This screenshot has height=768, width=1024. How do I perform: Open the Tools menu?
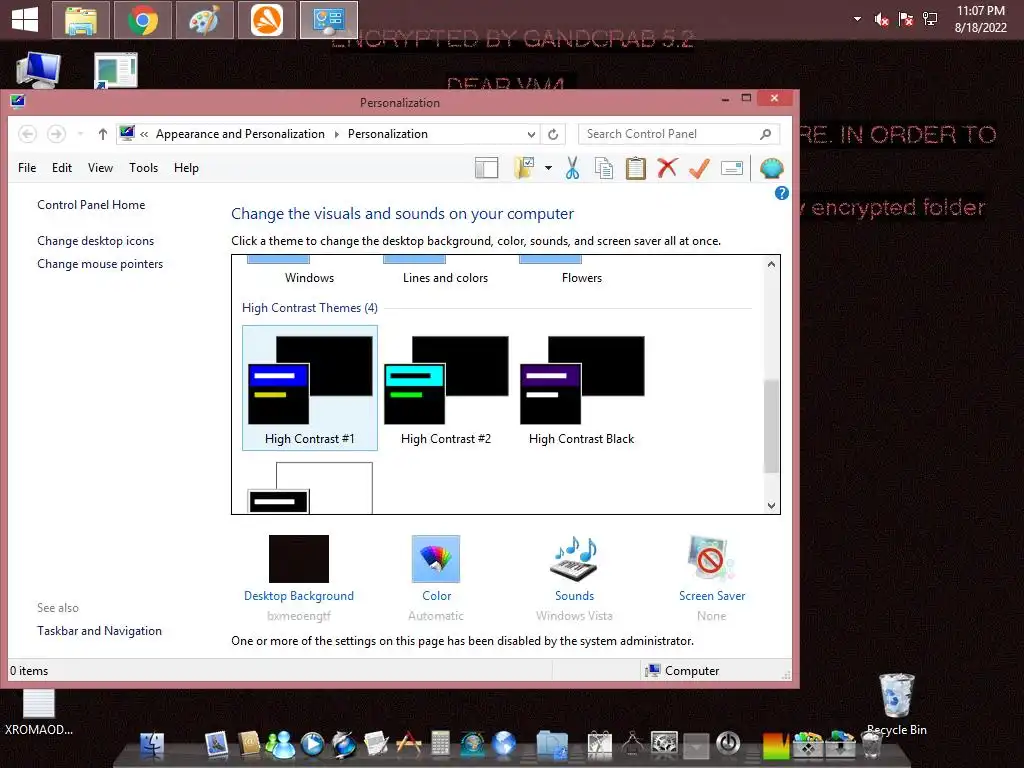click(144, 168)
